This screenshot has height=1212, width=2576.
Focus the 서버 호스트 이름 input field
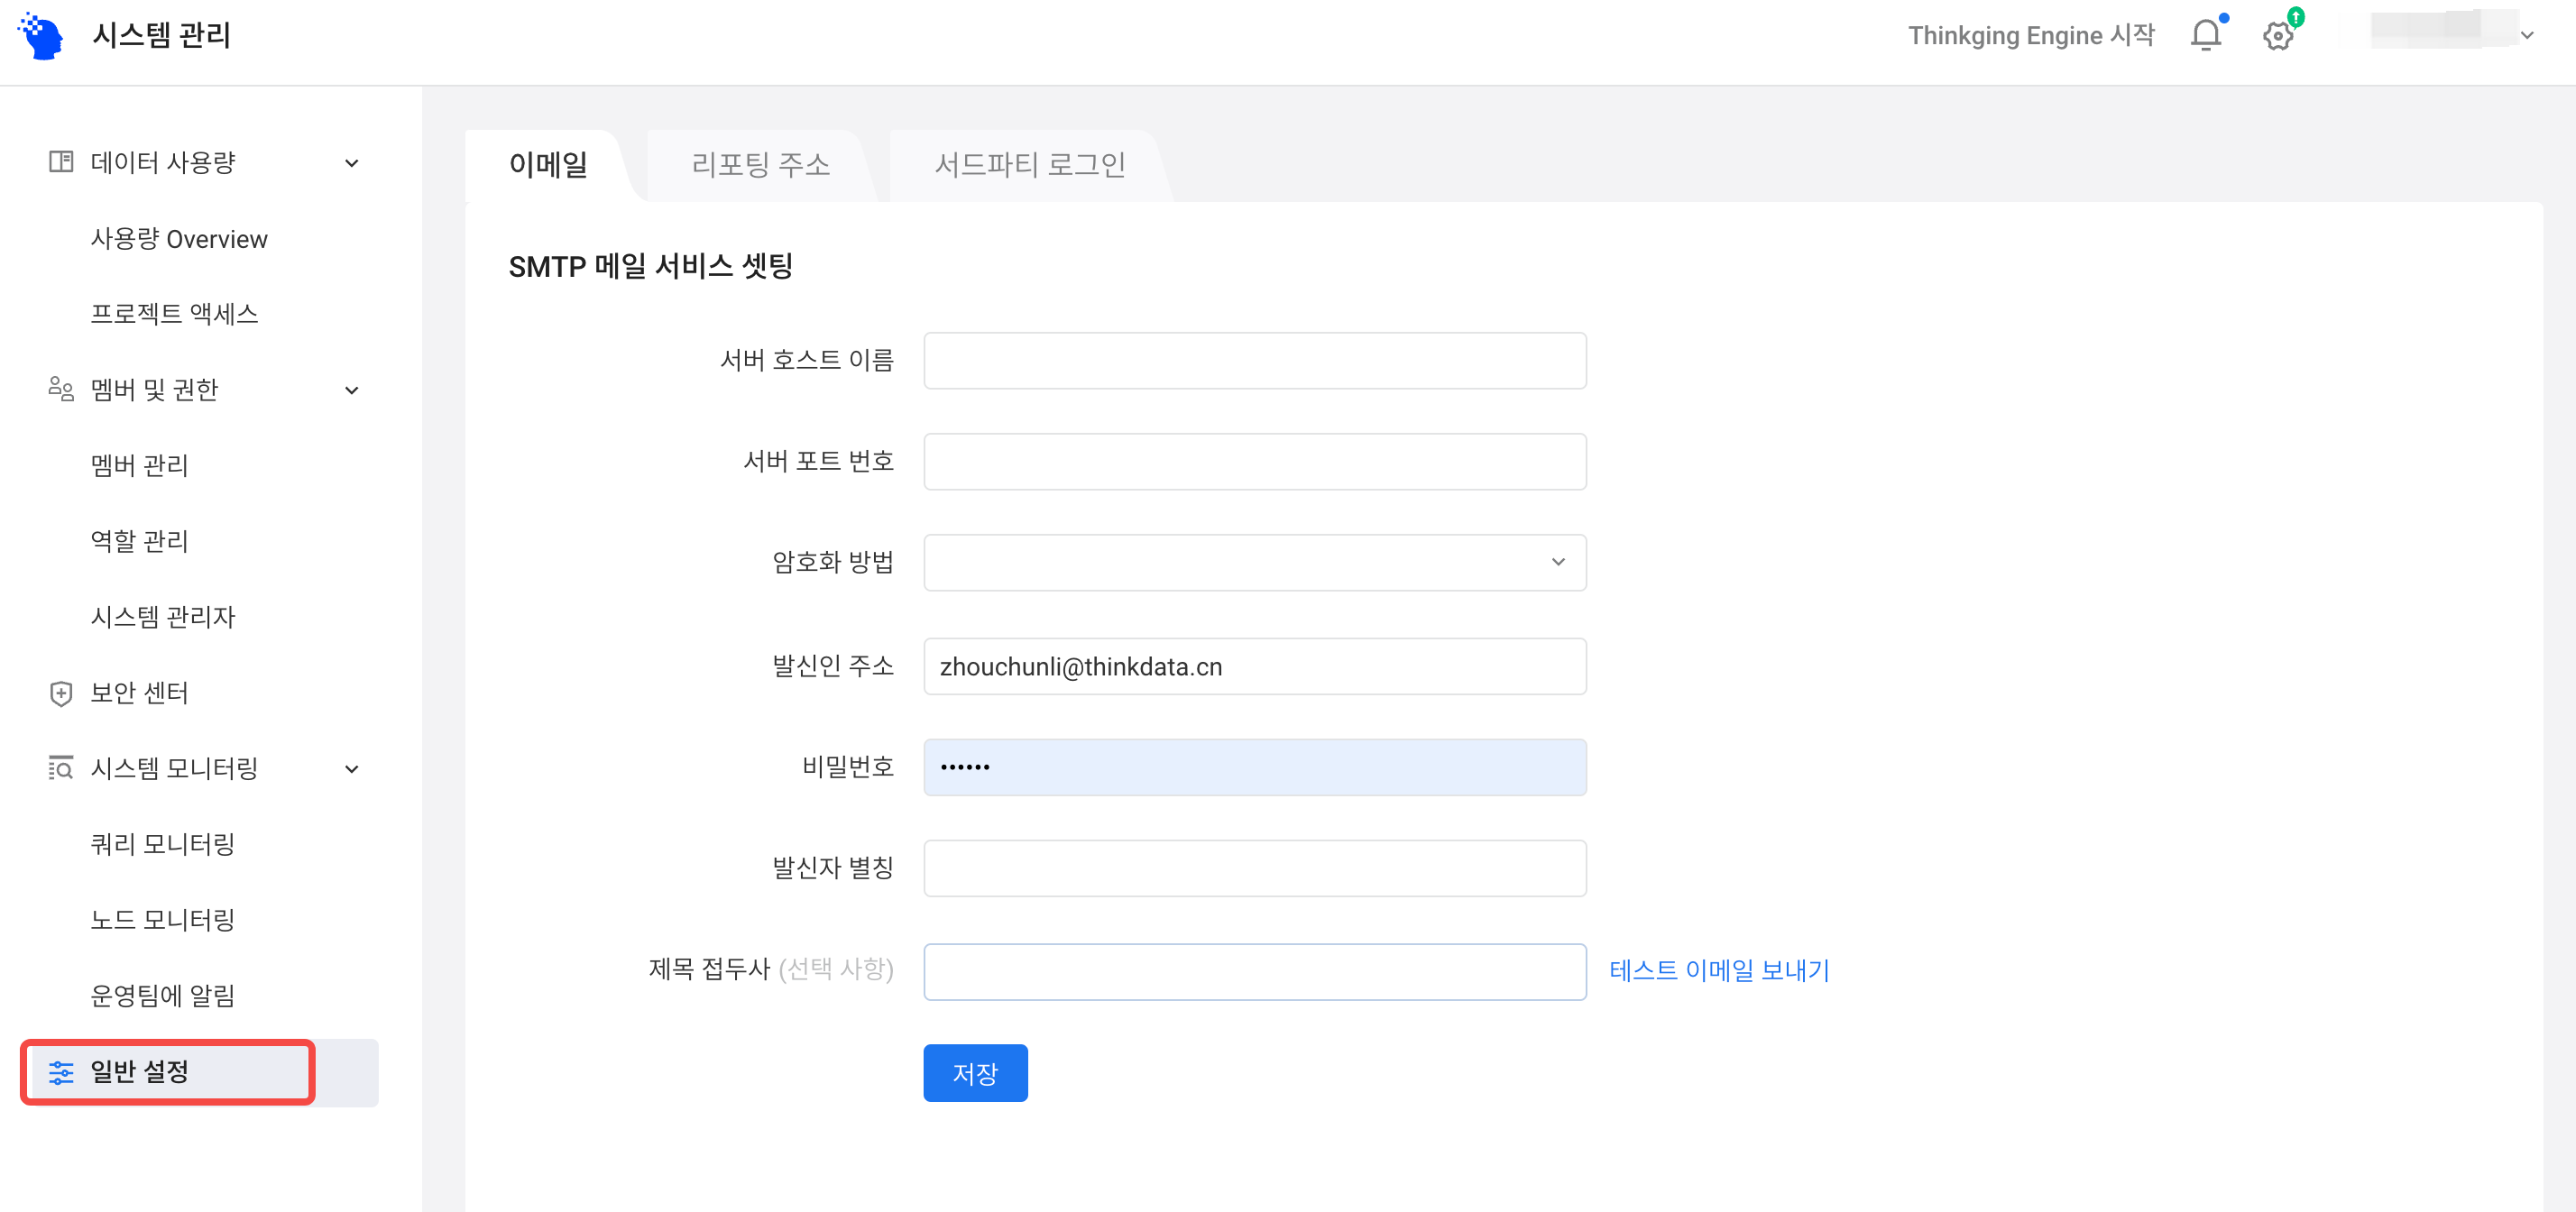pos(1254,361)
